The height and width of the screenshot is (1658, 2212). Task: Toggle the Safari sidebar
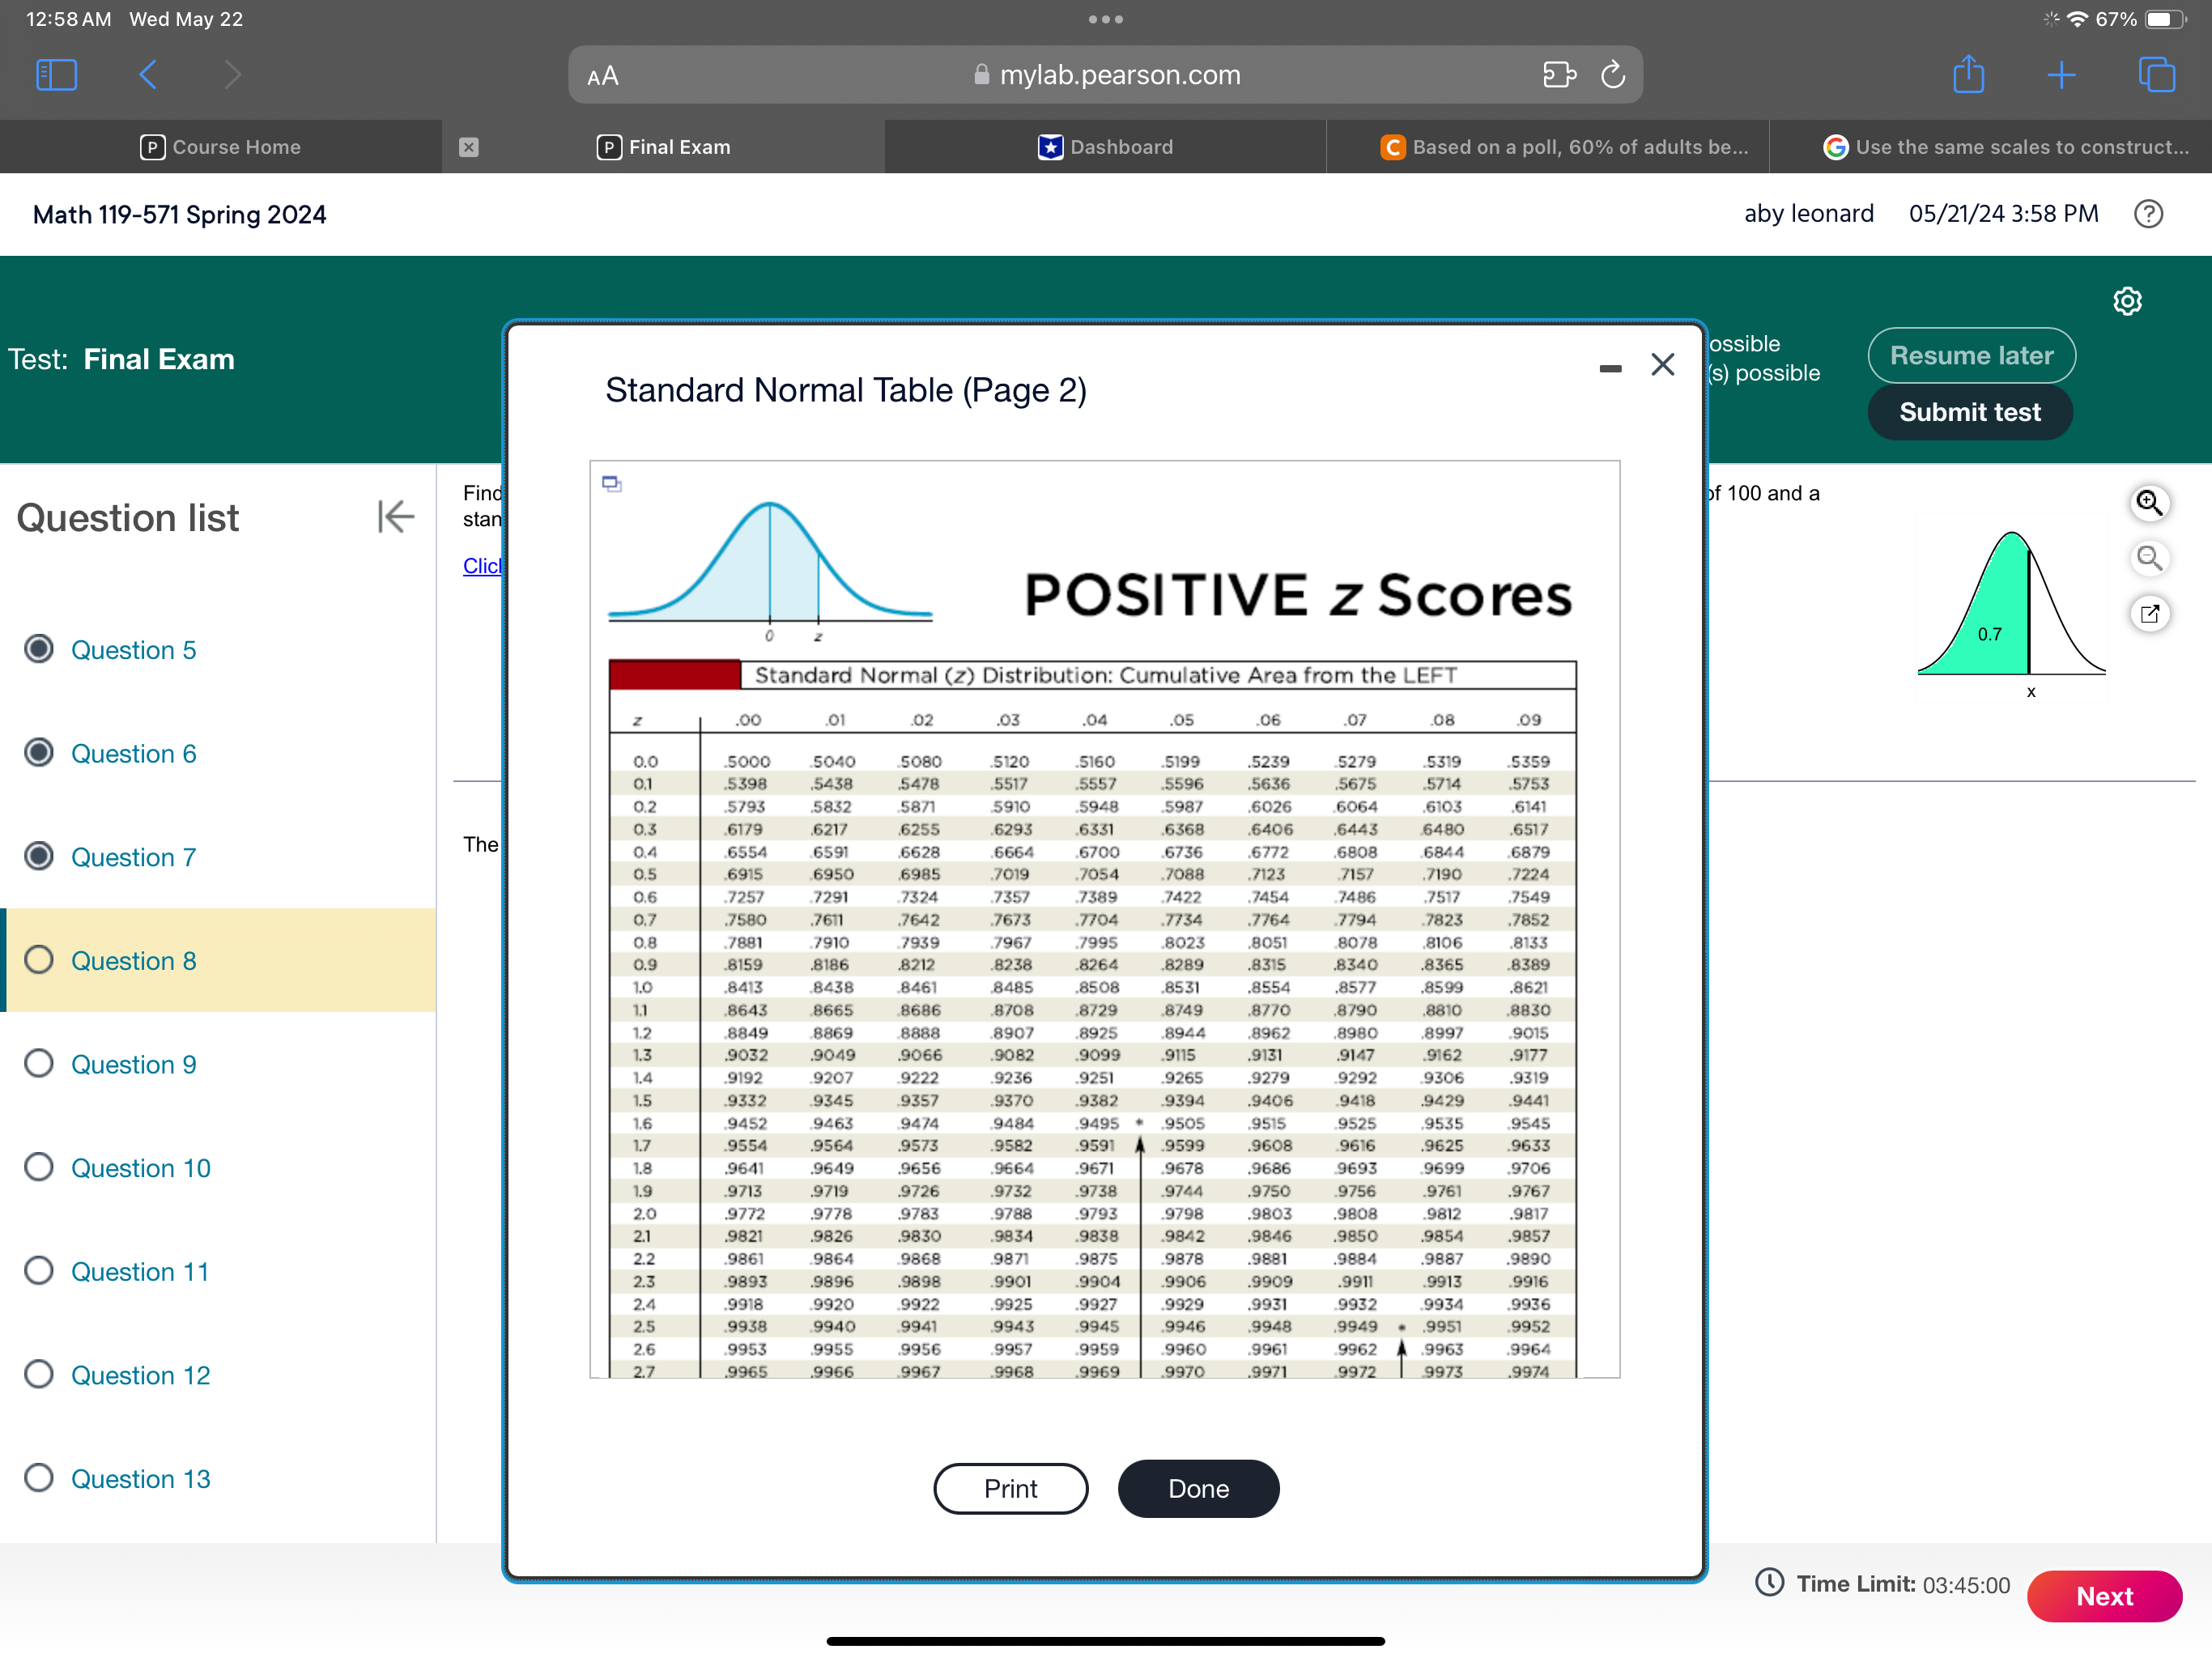[x=56, y=75]
